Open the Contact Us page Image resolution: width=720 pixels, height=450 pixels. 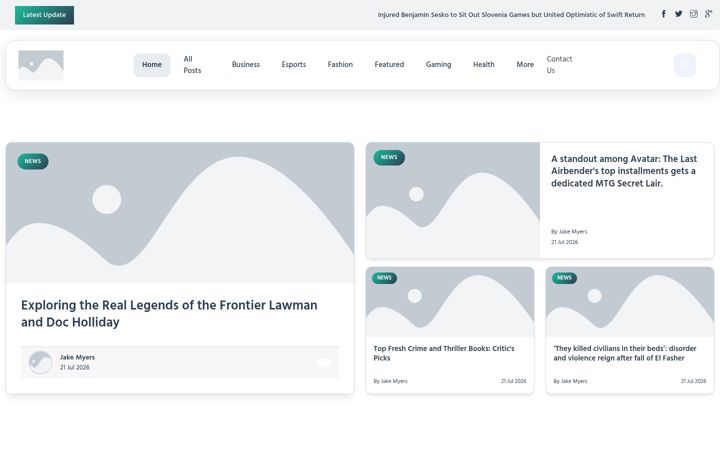pos(559,65)
